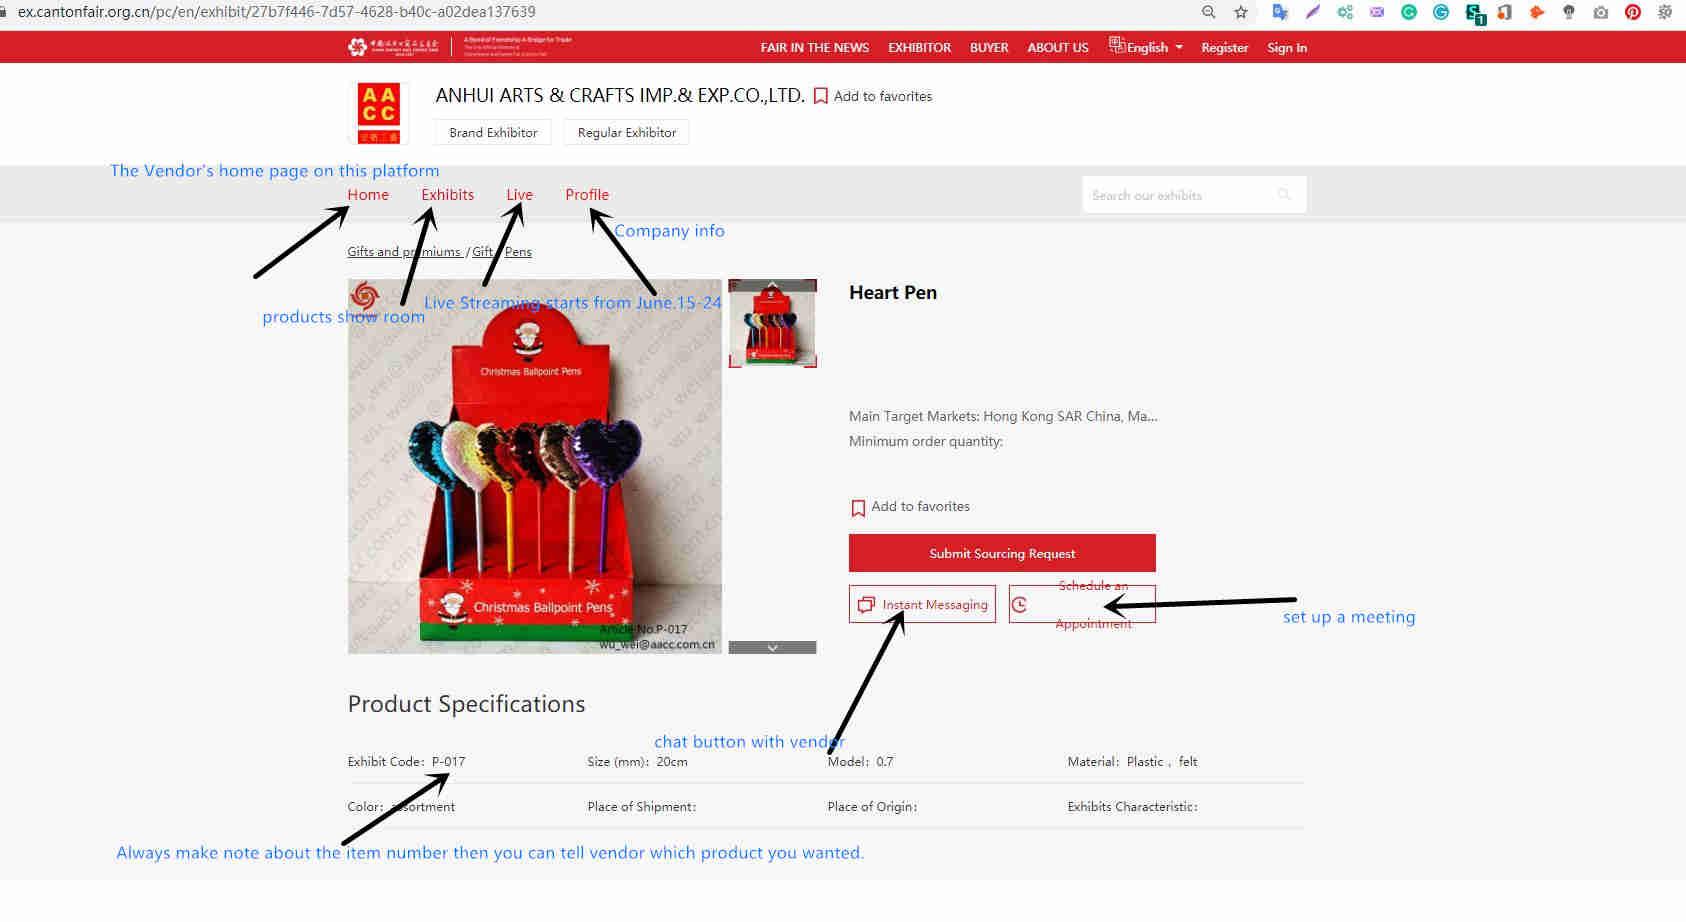
Task: Open the English language dropdown
Action: 1146,47
